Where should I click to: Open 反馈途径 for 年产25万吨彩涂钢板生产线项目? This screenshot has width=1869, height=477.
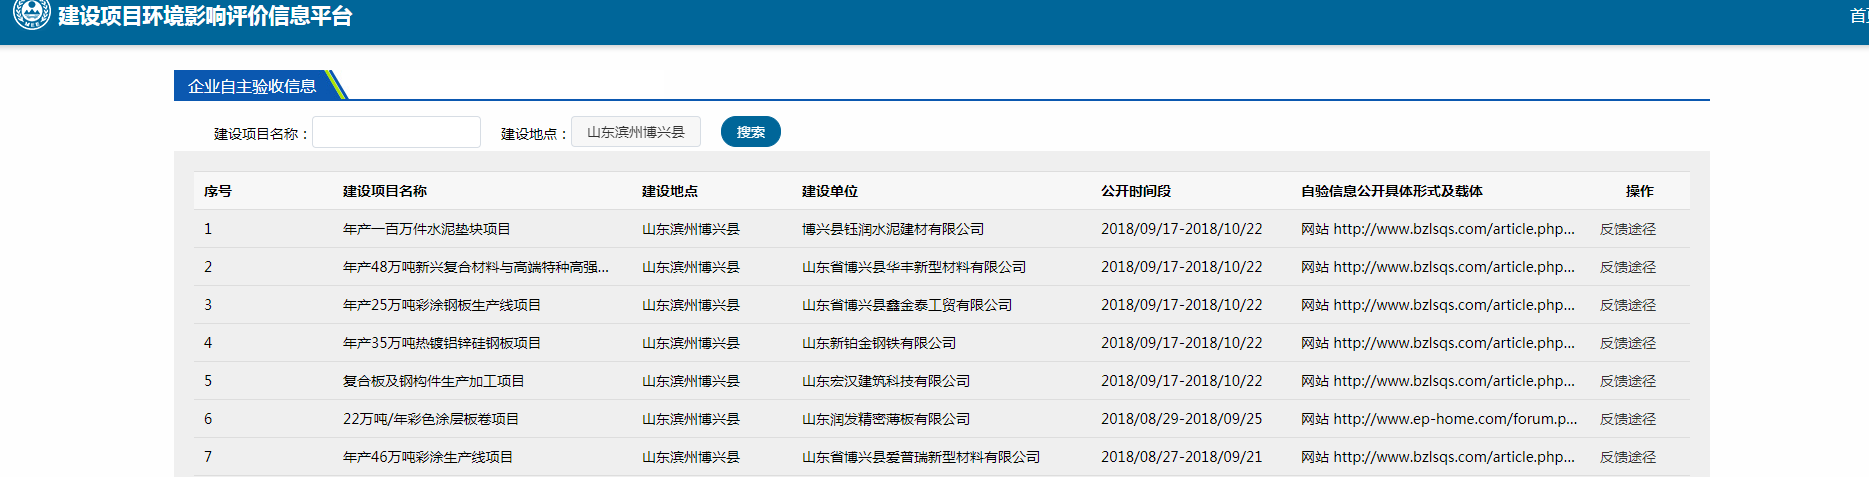pos(1628,305)
